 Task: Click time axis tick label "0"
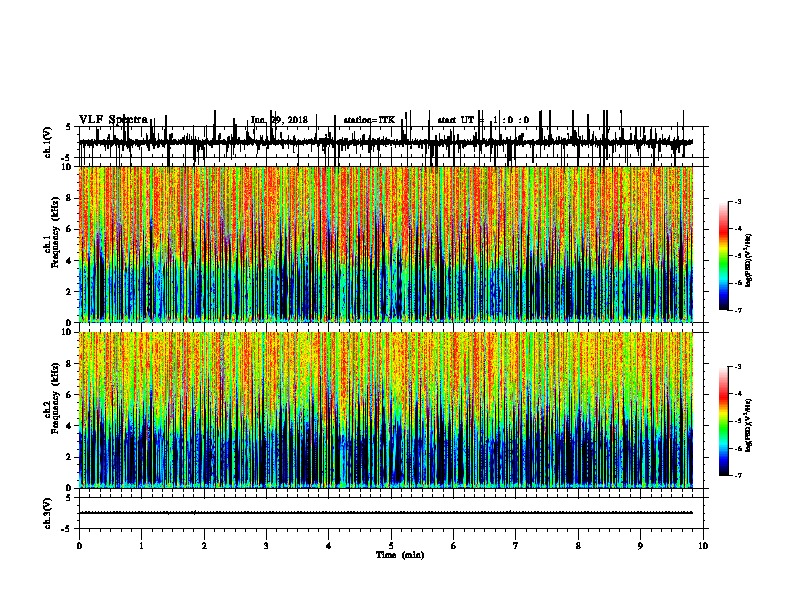79,546
